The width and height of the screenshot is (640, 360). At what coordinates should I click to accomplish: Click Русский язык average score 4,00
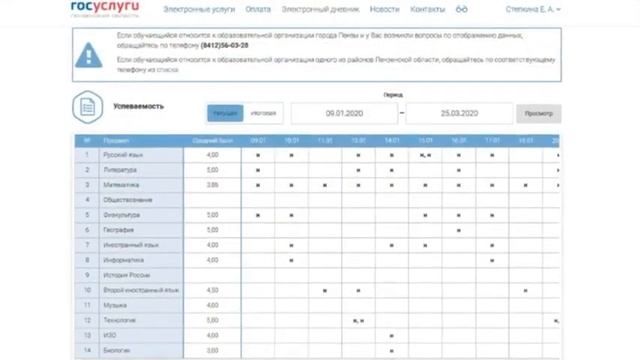(212, 155)
